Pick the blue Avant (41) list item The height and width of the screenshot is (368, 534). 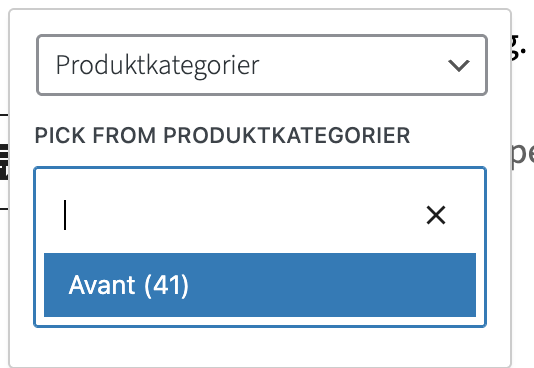(x=260, y=285)
